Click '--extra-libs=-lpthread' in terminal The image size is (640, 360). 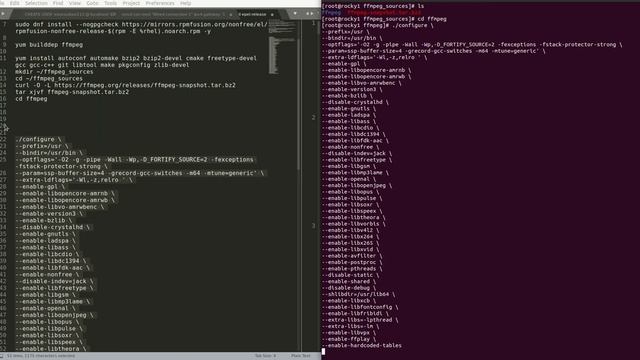pos(360,320)
